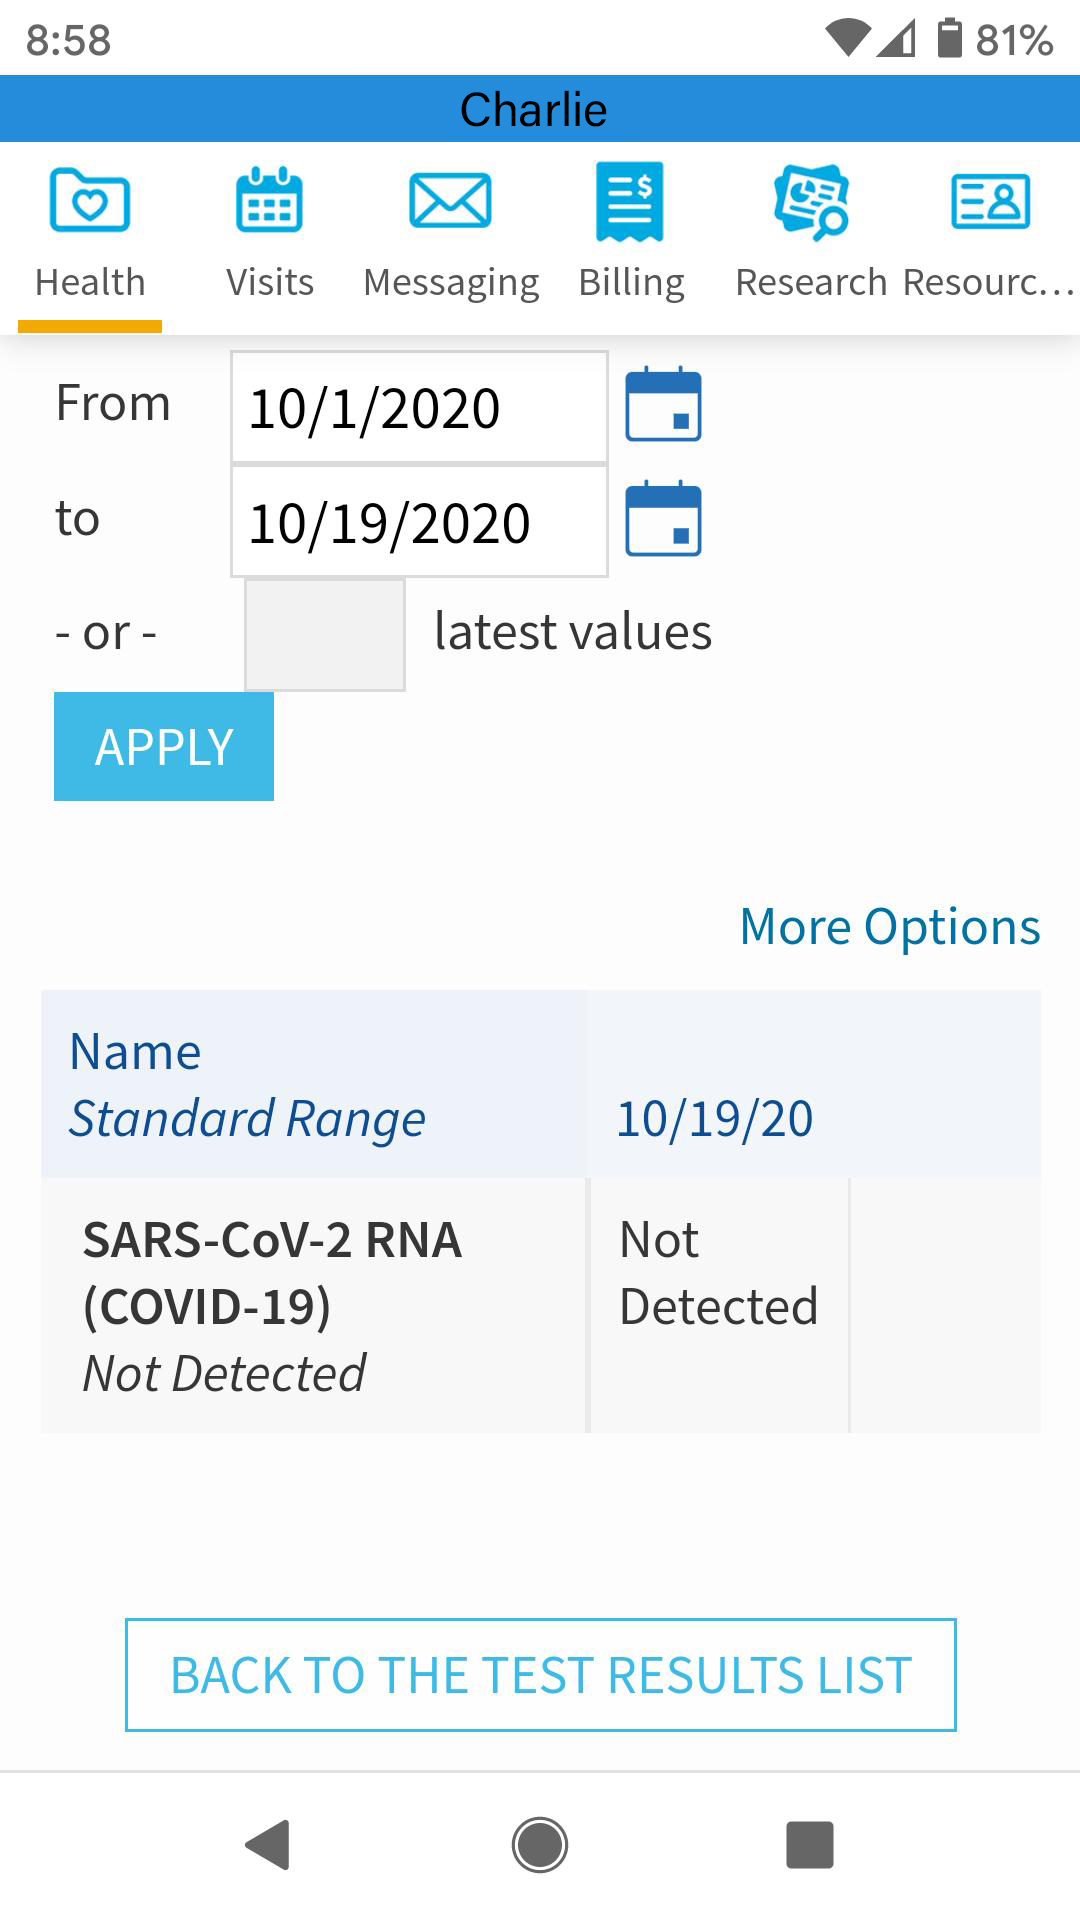Open the Billing receipt icon
The width and height of the screenshot is (1080, 1920).
(x=630, y=201)
